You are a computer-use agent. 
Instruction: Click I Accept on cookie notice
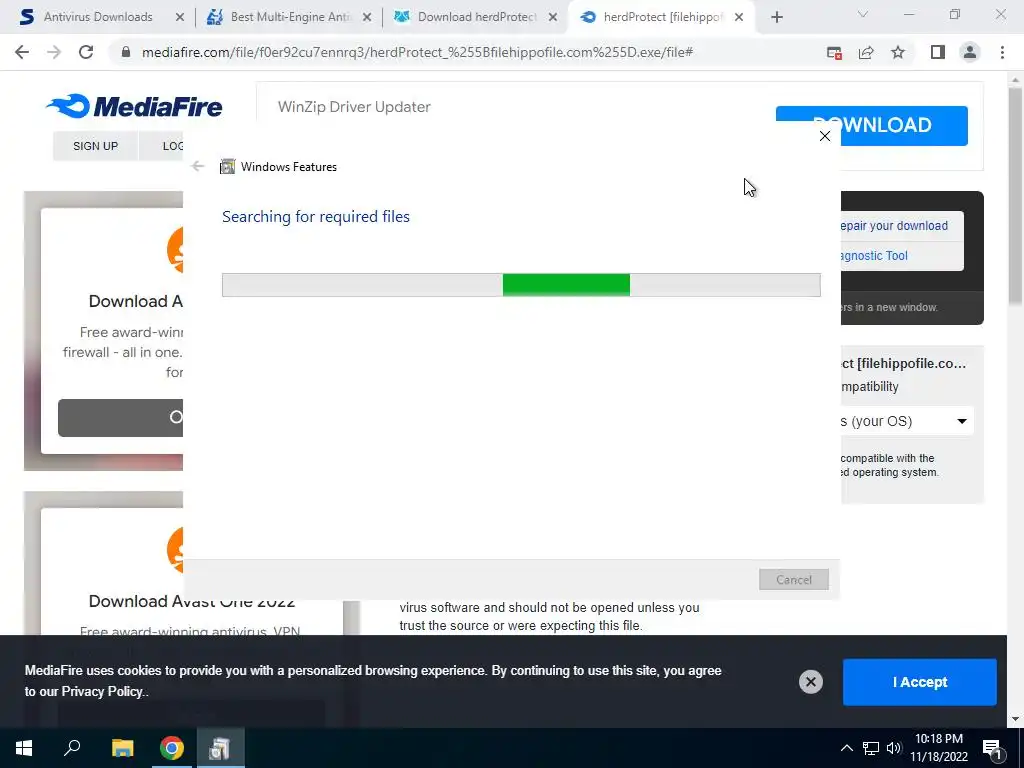click(x=920, y=682)
